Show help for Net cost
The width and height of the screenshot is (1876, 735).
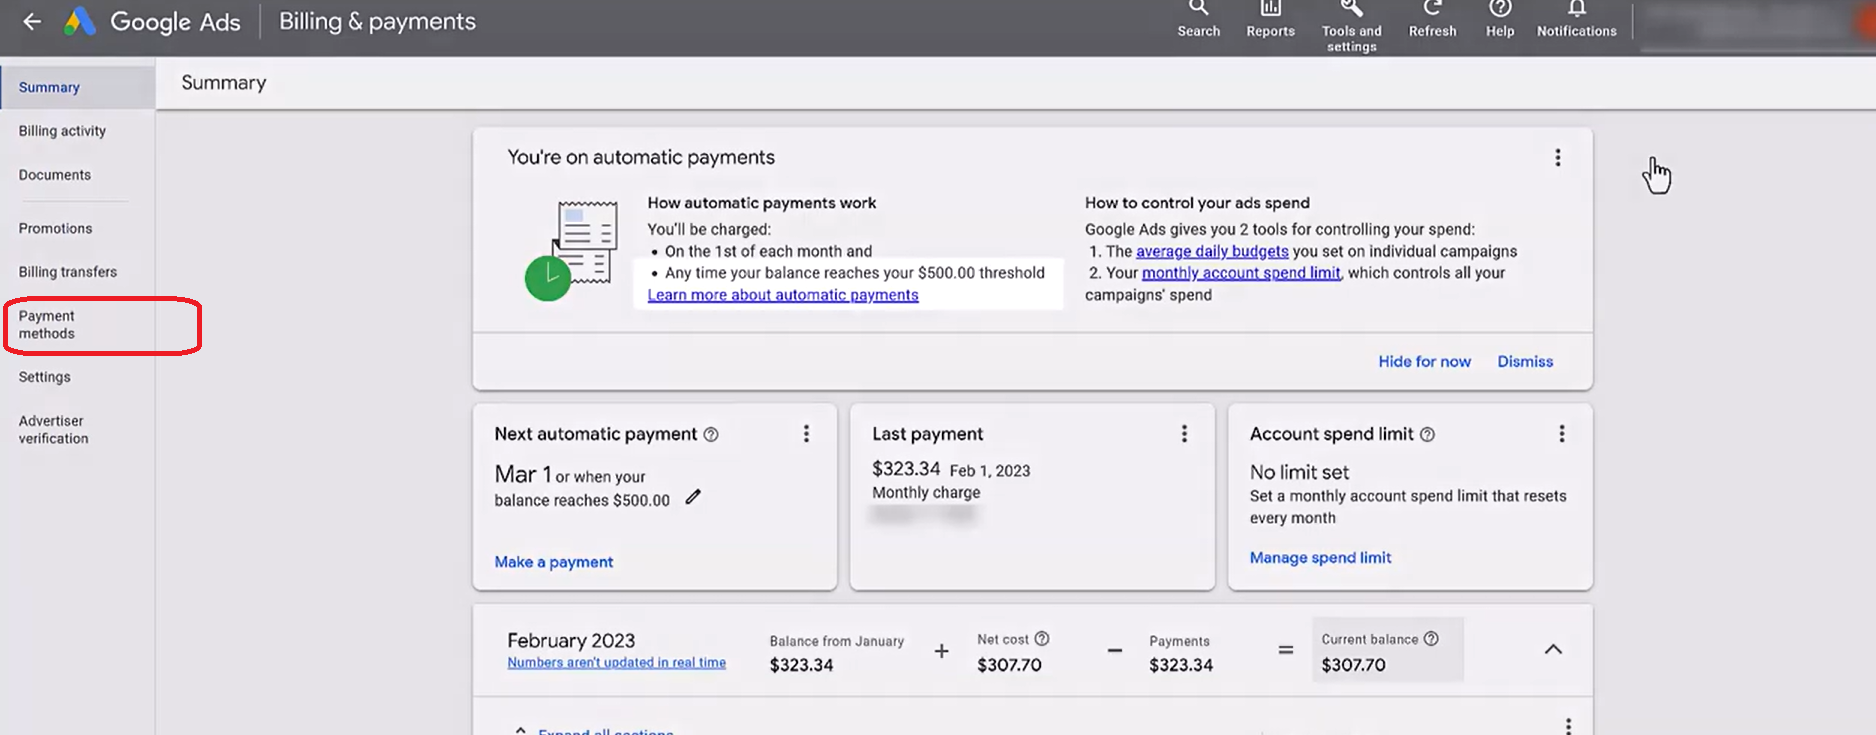click(x=1041, y=639)
